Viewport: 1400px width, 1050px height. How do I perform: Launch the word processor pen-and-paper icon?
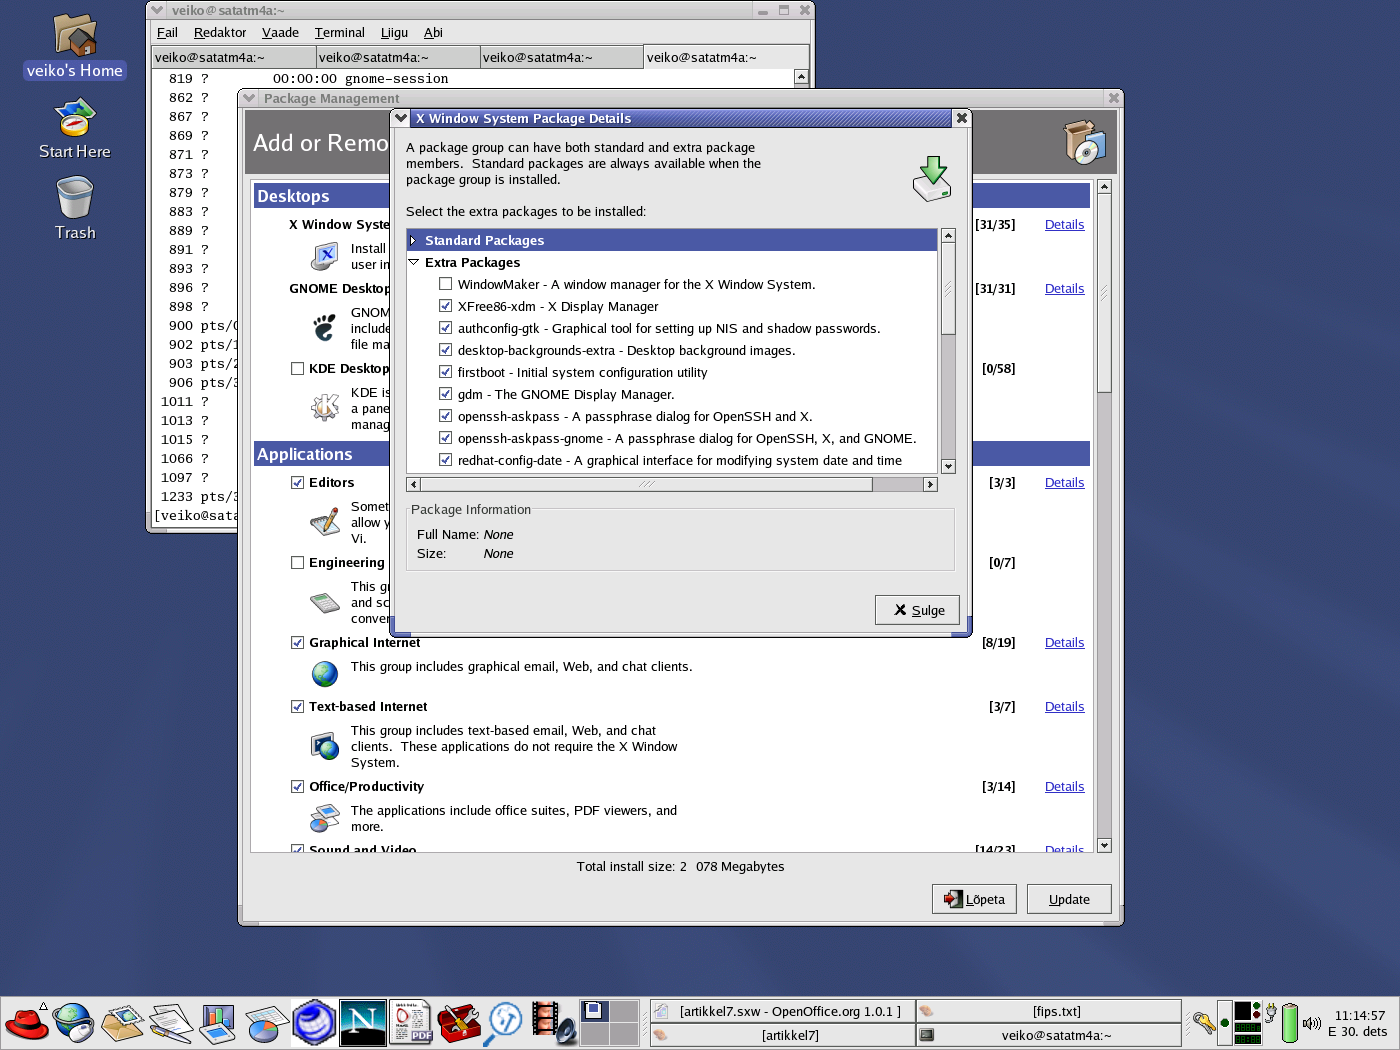pyautogui.click(x=170, y=1023)
